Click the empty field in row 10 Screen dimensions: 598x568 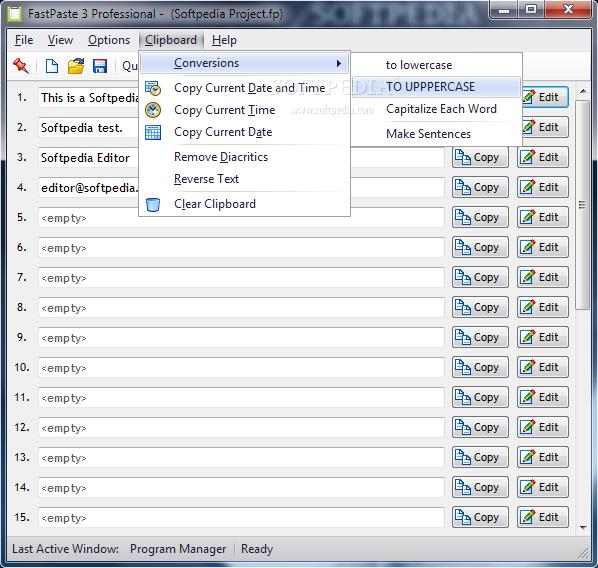tap(241, 368)
